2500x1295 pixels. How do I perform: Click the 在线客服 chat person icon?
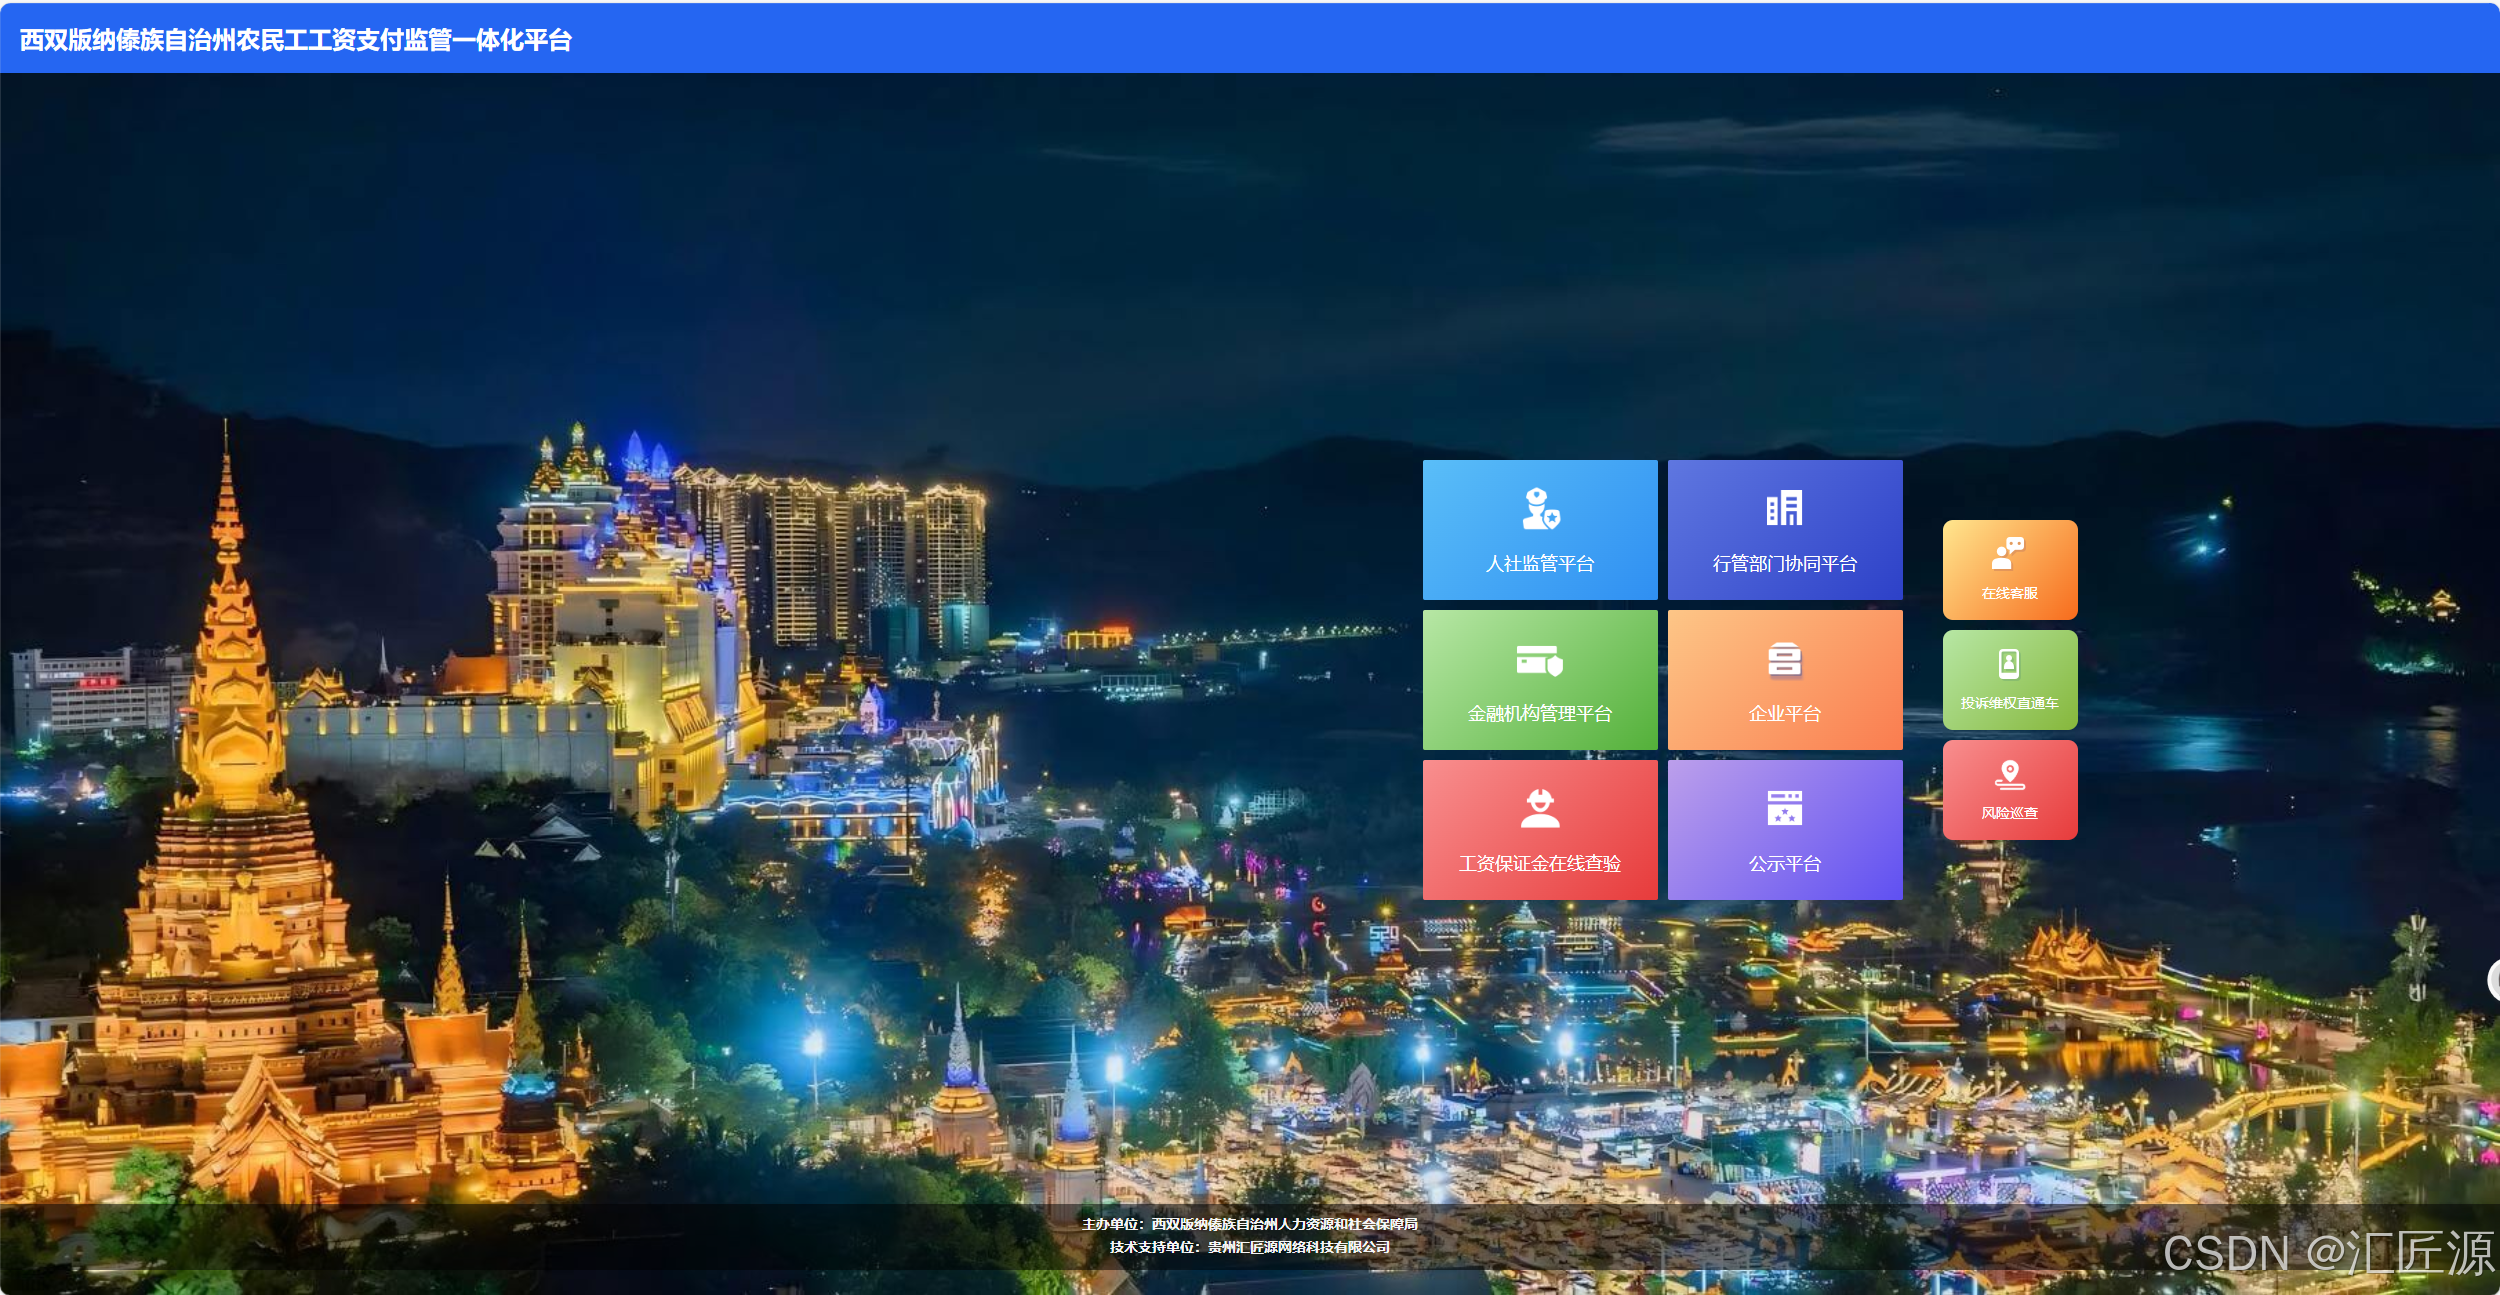click(x=2009, y=553)
